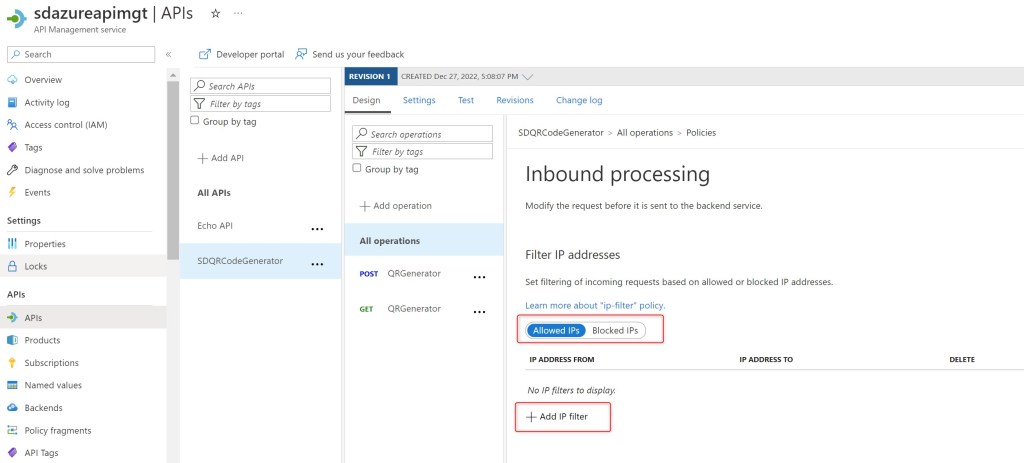Switch to the Settings tab
Viewport: 1024px width, 463px height.
pyautogui.click(x=419, y=100)
